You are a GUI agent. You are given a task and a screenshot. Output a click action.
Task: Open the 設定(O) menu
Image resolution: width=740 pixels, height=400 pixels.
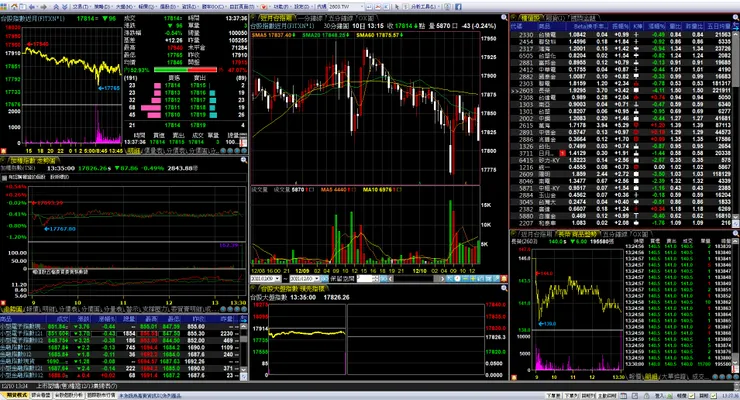[302, 7]
